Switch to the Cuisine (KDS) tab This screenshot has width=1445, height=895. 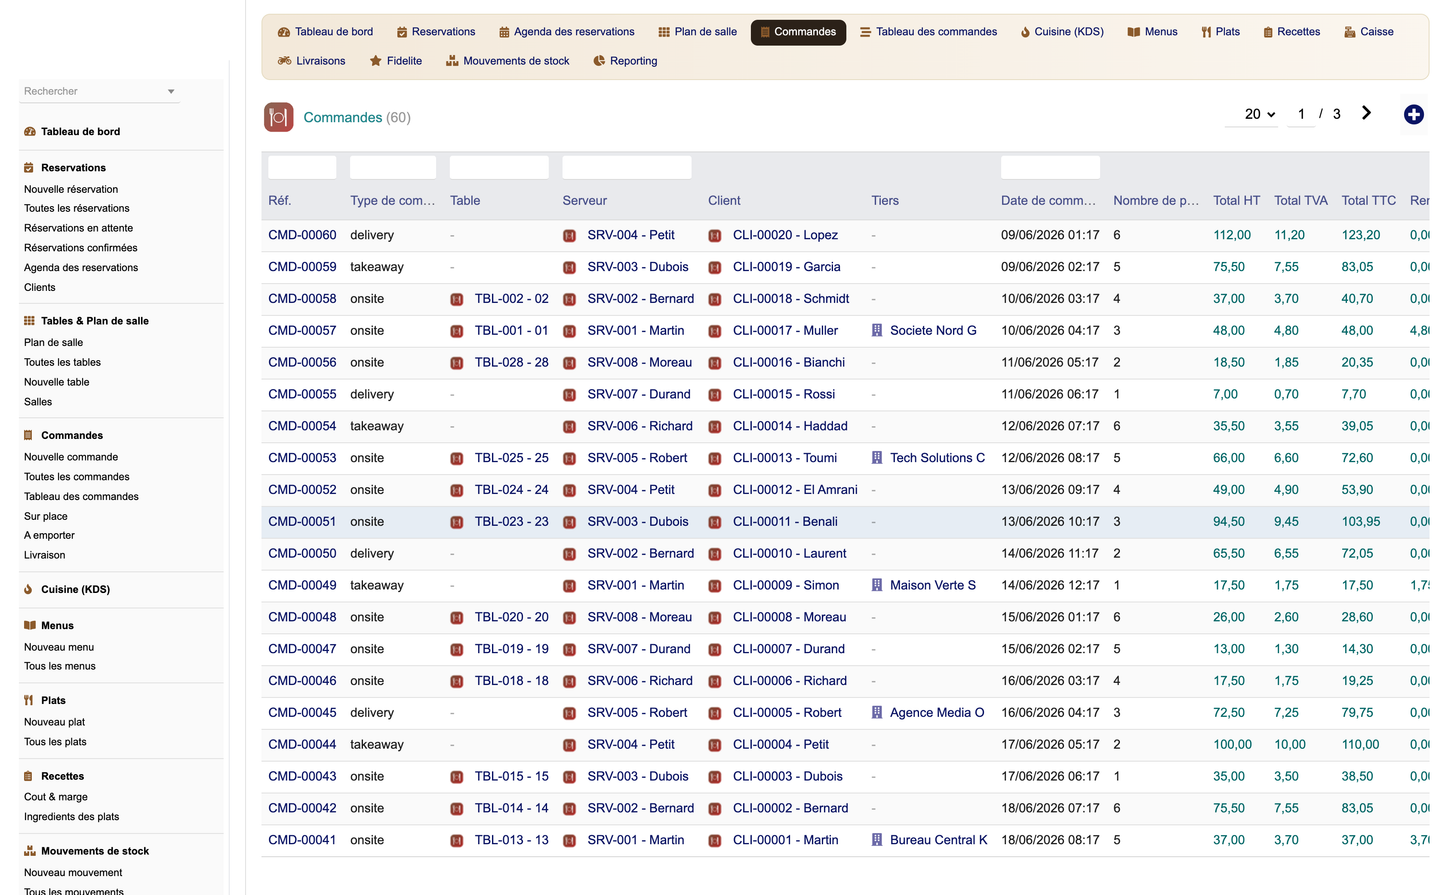[x=1062, y=32]
